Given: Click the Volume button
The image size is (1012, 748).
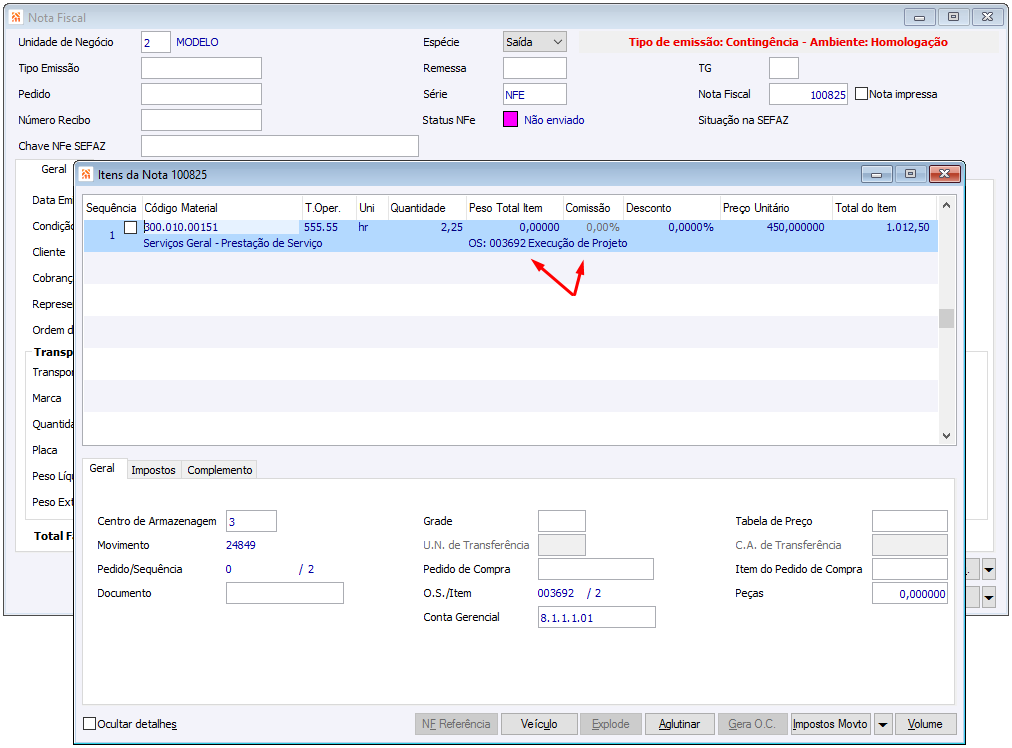Looking at the screenshot, I should coord(925,724).
